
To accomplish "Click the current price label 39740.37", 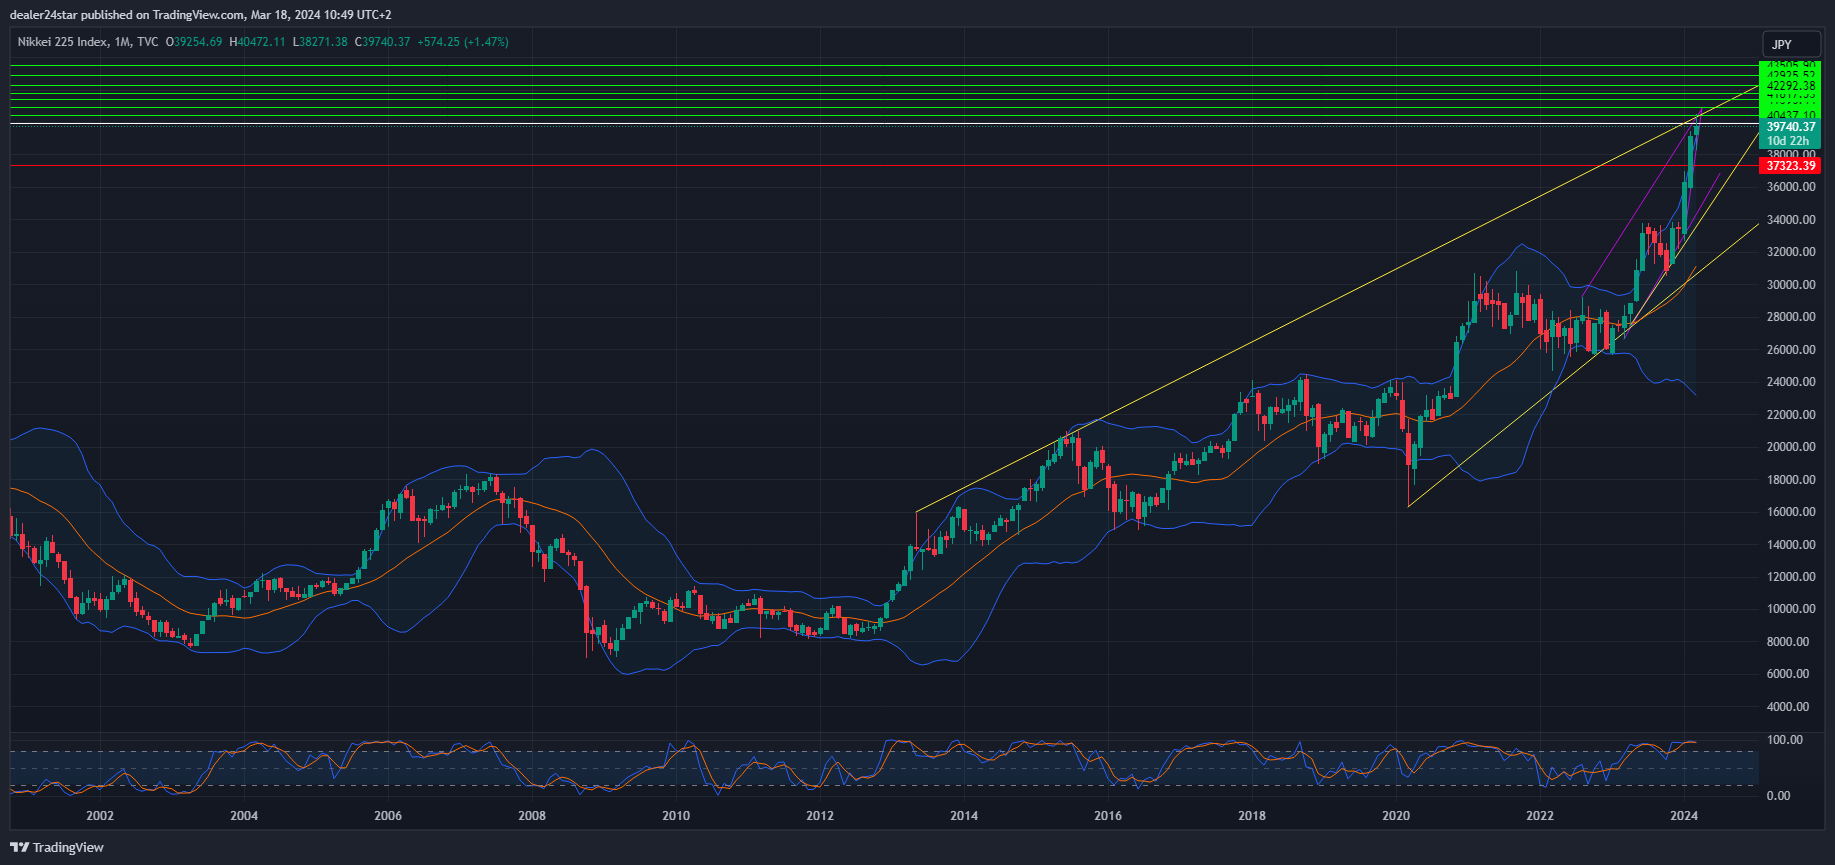I will [x=1790, y=127].
